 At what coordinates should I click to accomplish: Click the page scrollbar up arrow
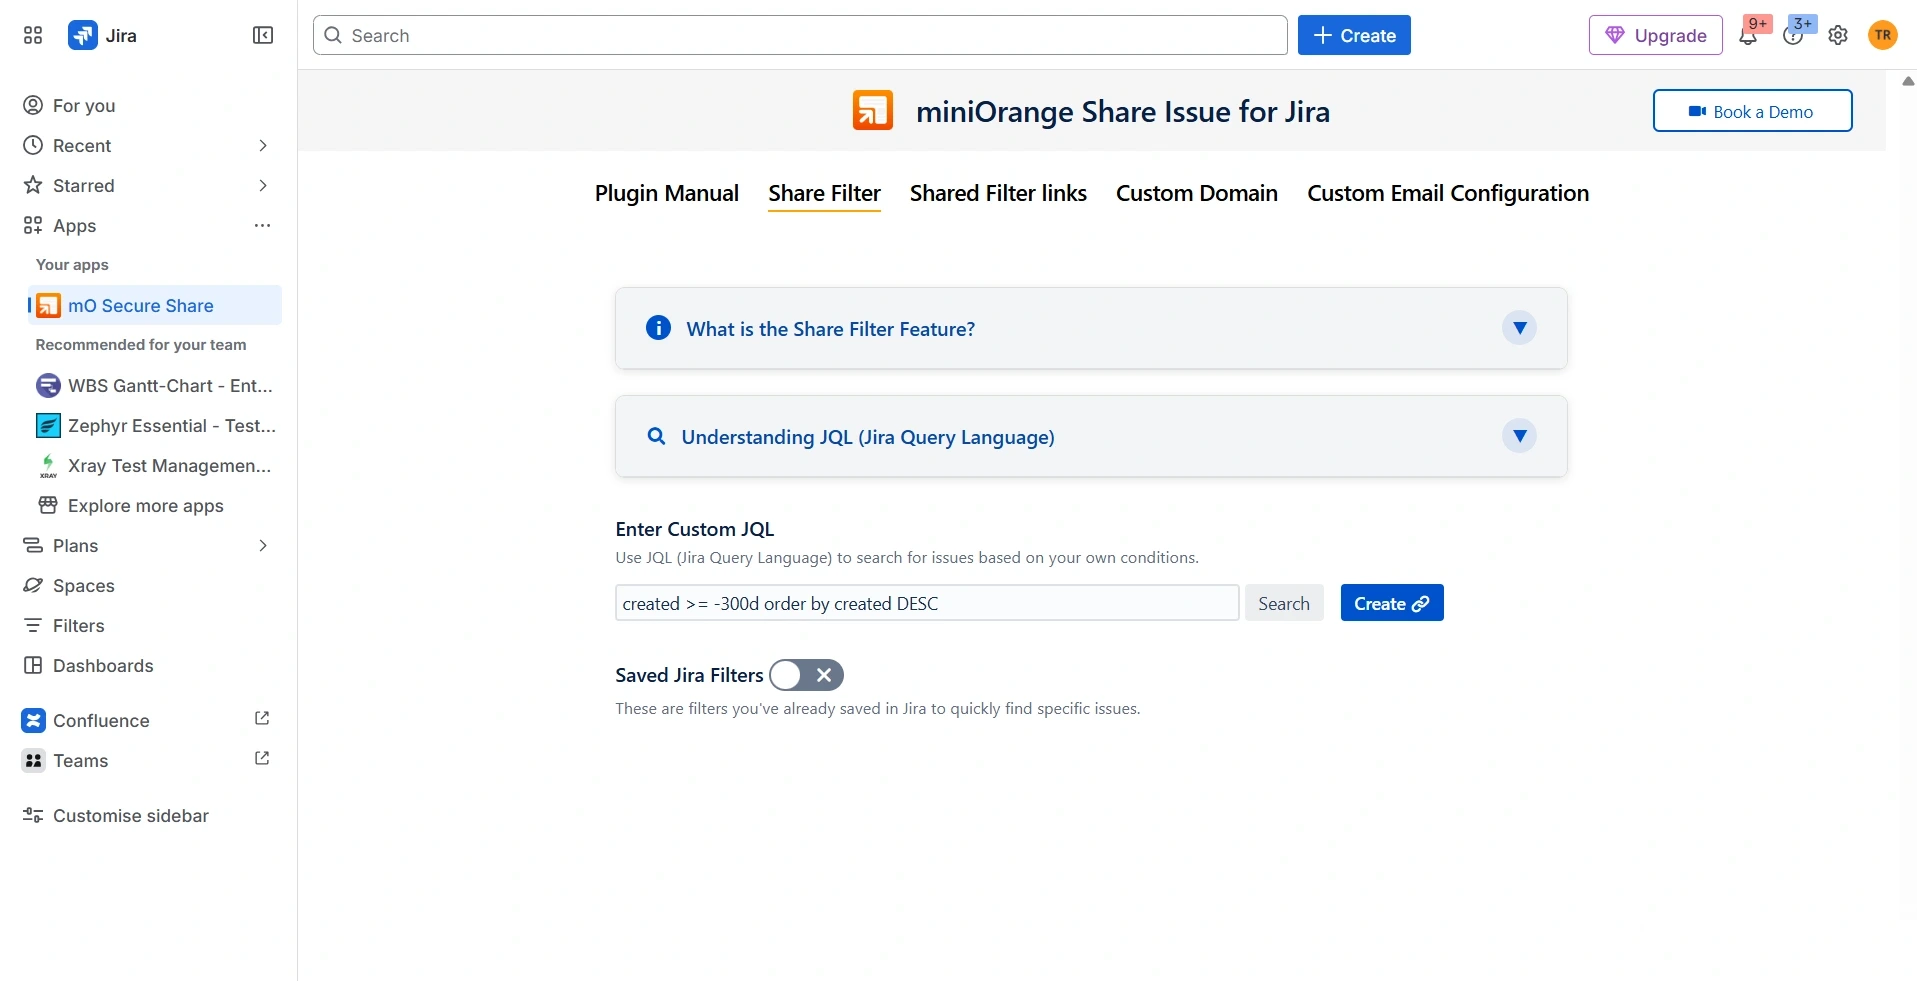(x=1908, y=81)
